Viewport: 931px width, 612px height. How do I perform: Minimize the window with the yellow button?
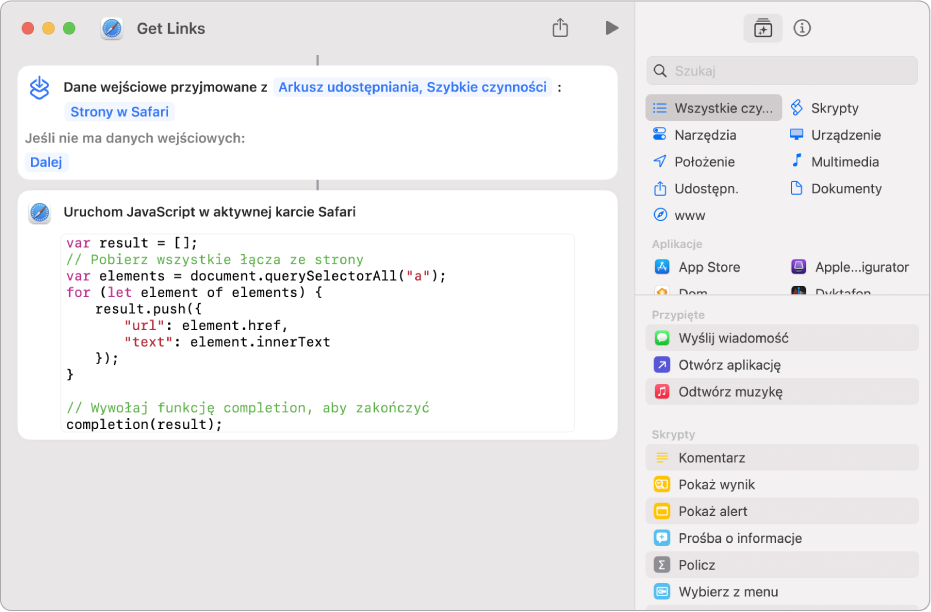[49, 28]
